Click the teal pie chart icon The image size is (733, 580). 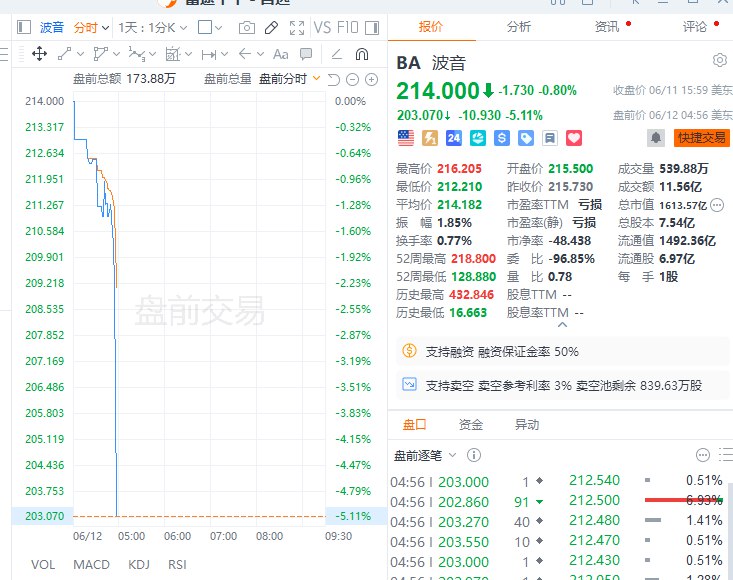478,138
